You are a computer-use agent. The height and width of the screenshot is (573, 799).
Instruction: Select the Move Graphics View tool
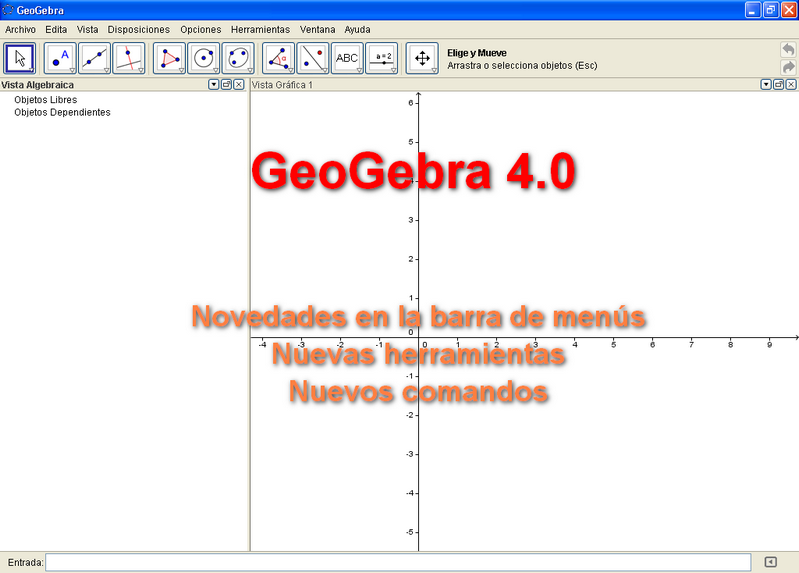tap(422, 59)
